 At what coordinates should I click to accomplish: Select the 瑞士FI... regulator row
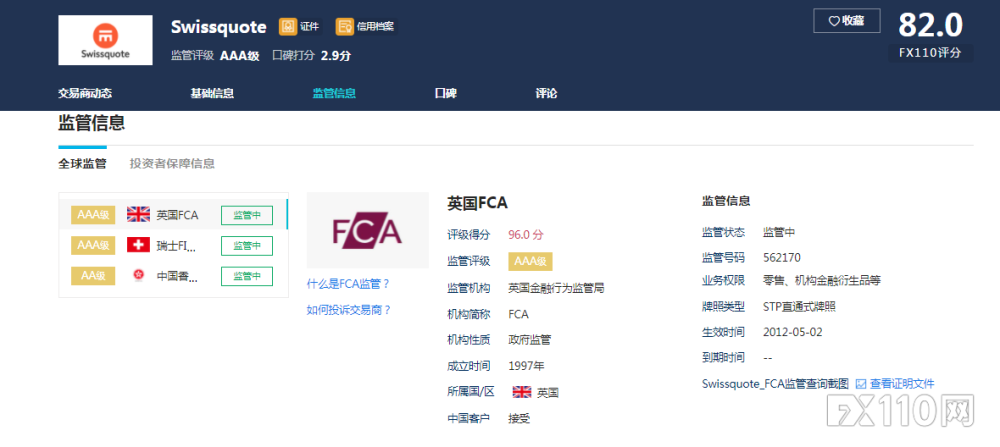173,245
